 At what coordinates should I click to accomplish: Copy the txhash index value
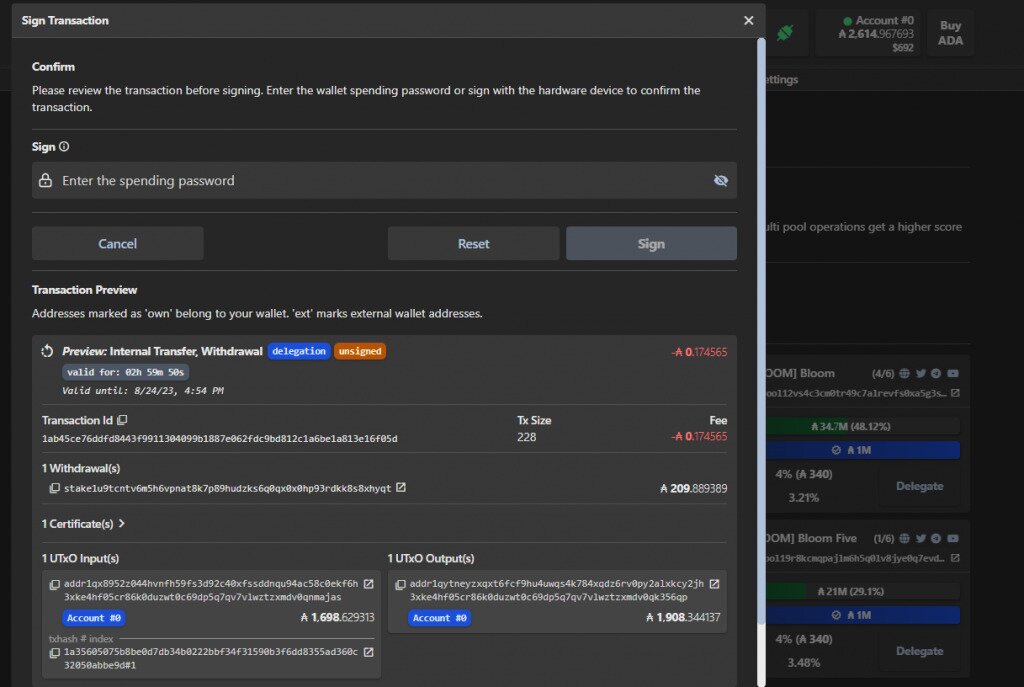[x=55, y=653]
